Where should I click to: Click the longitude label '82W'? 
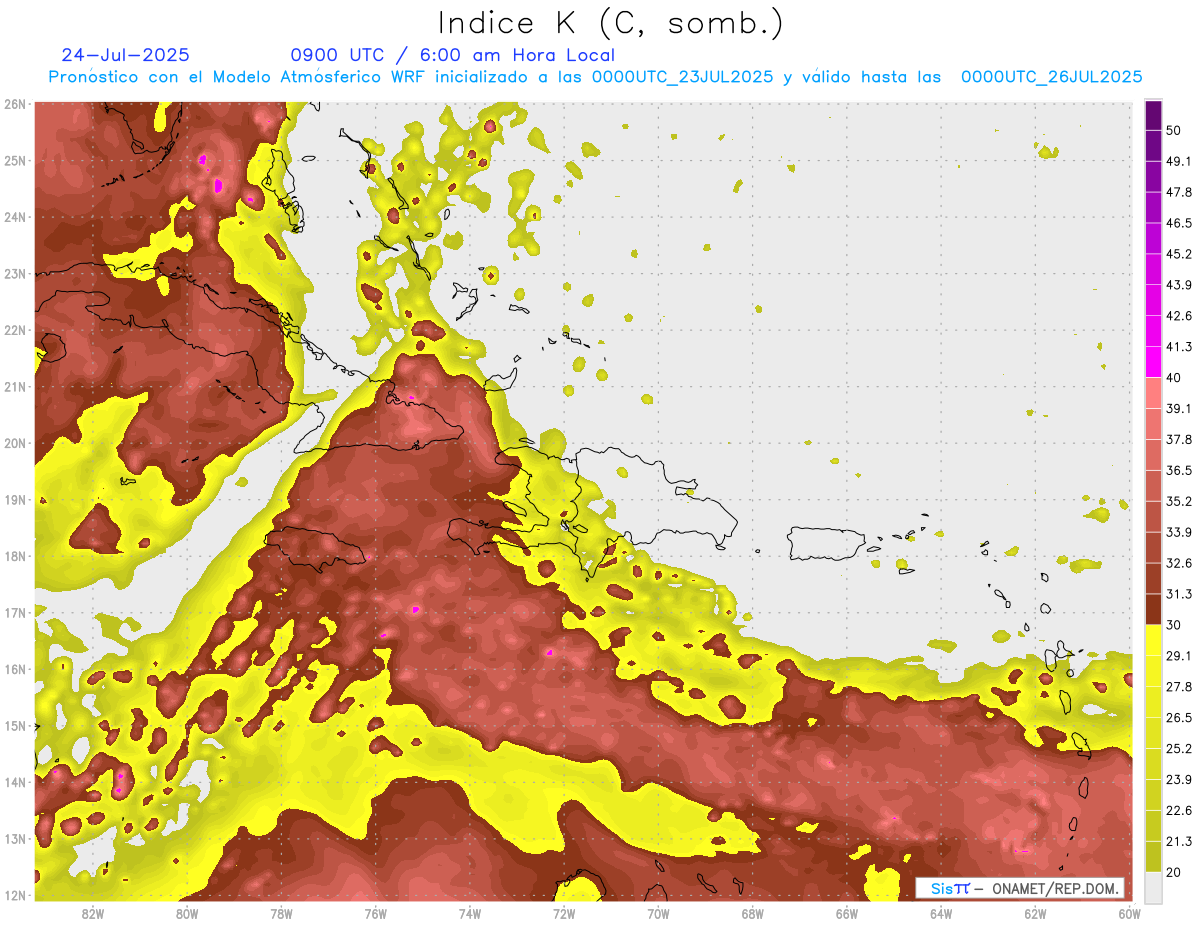click(93, 914)
